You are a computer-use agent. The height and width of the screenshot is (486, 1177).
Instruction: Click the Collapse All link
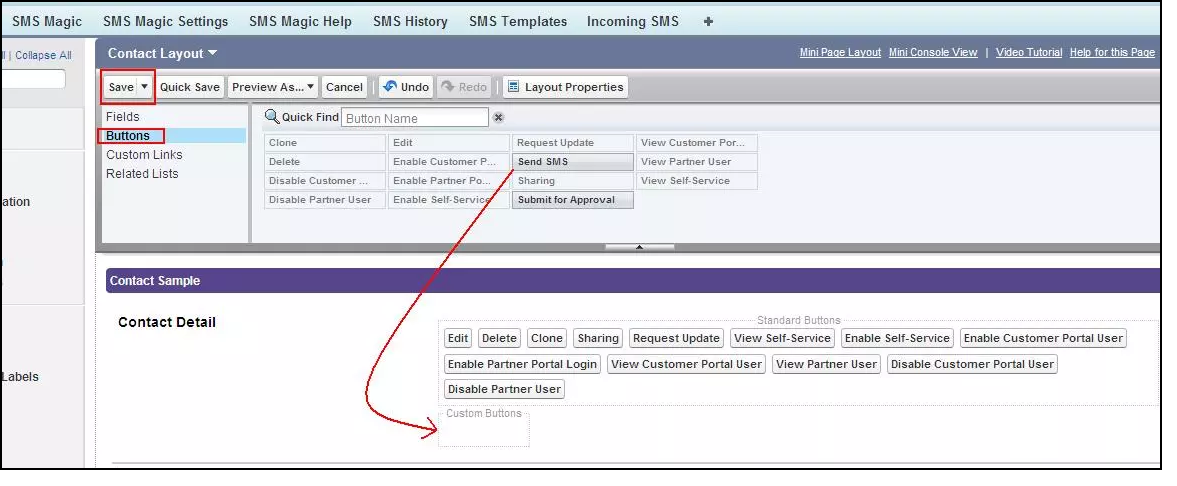click(44, 56)
